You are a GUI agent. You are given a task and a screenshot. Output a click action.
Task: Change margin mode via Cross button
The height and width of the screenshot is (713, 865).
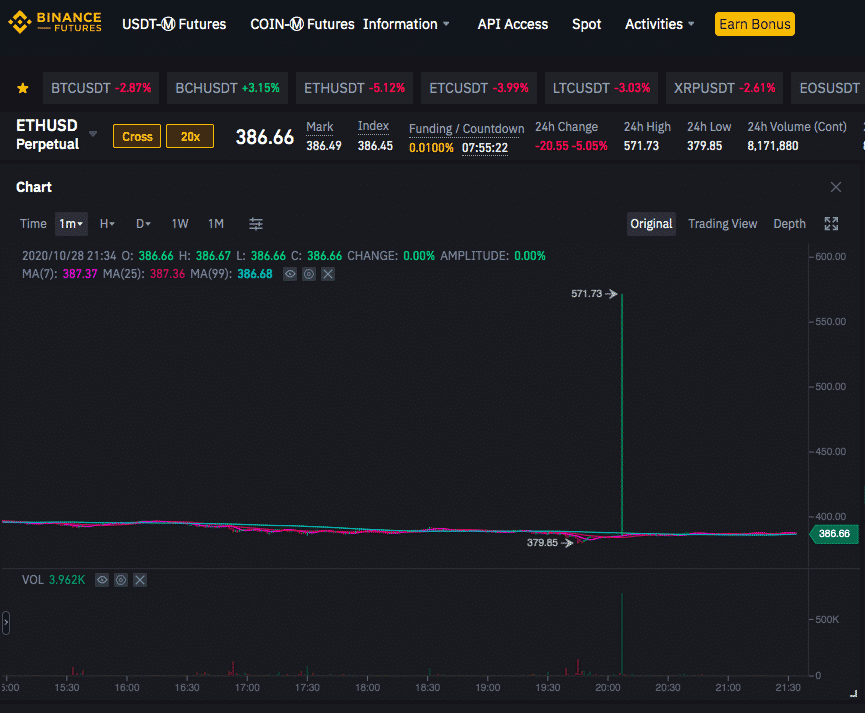click(x=137, y=136)
